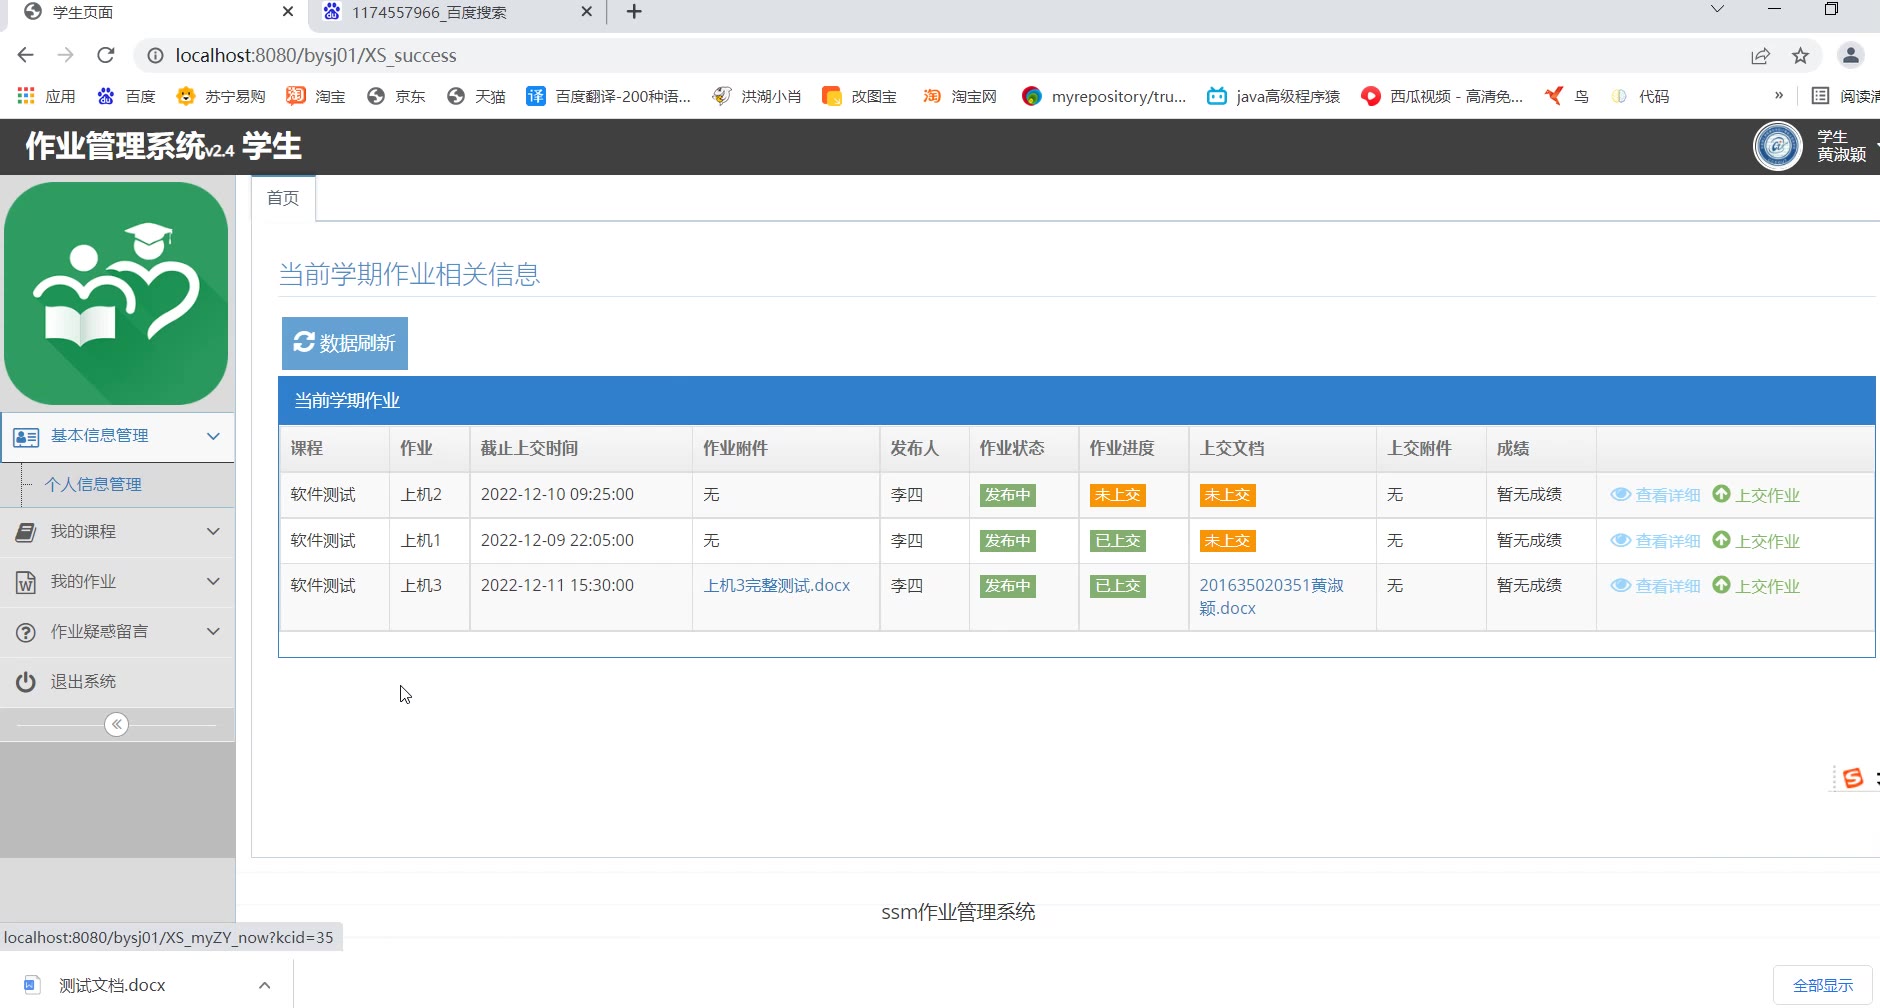
Task: Click the green student system logo
Action: point(116,293)
